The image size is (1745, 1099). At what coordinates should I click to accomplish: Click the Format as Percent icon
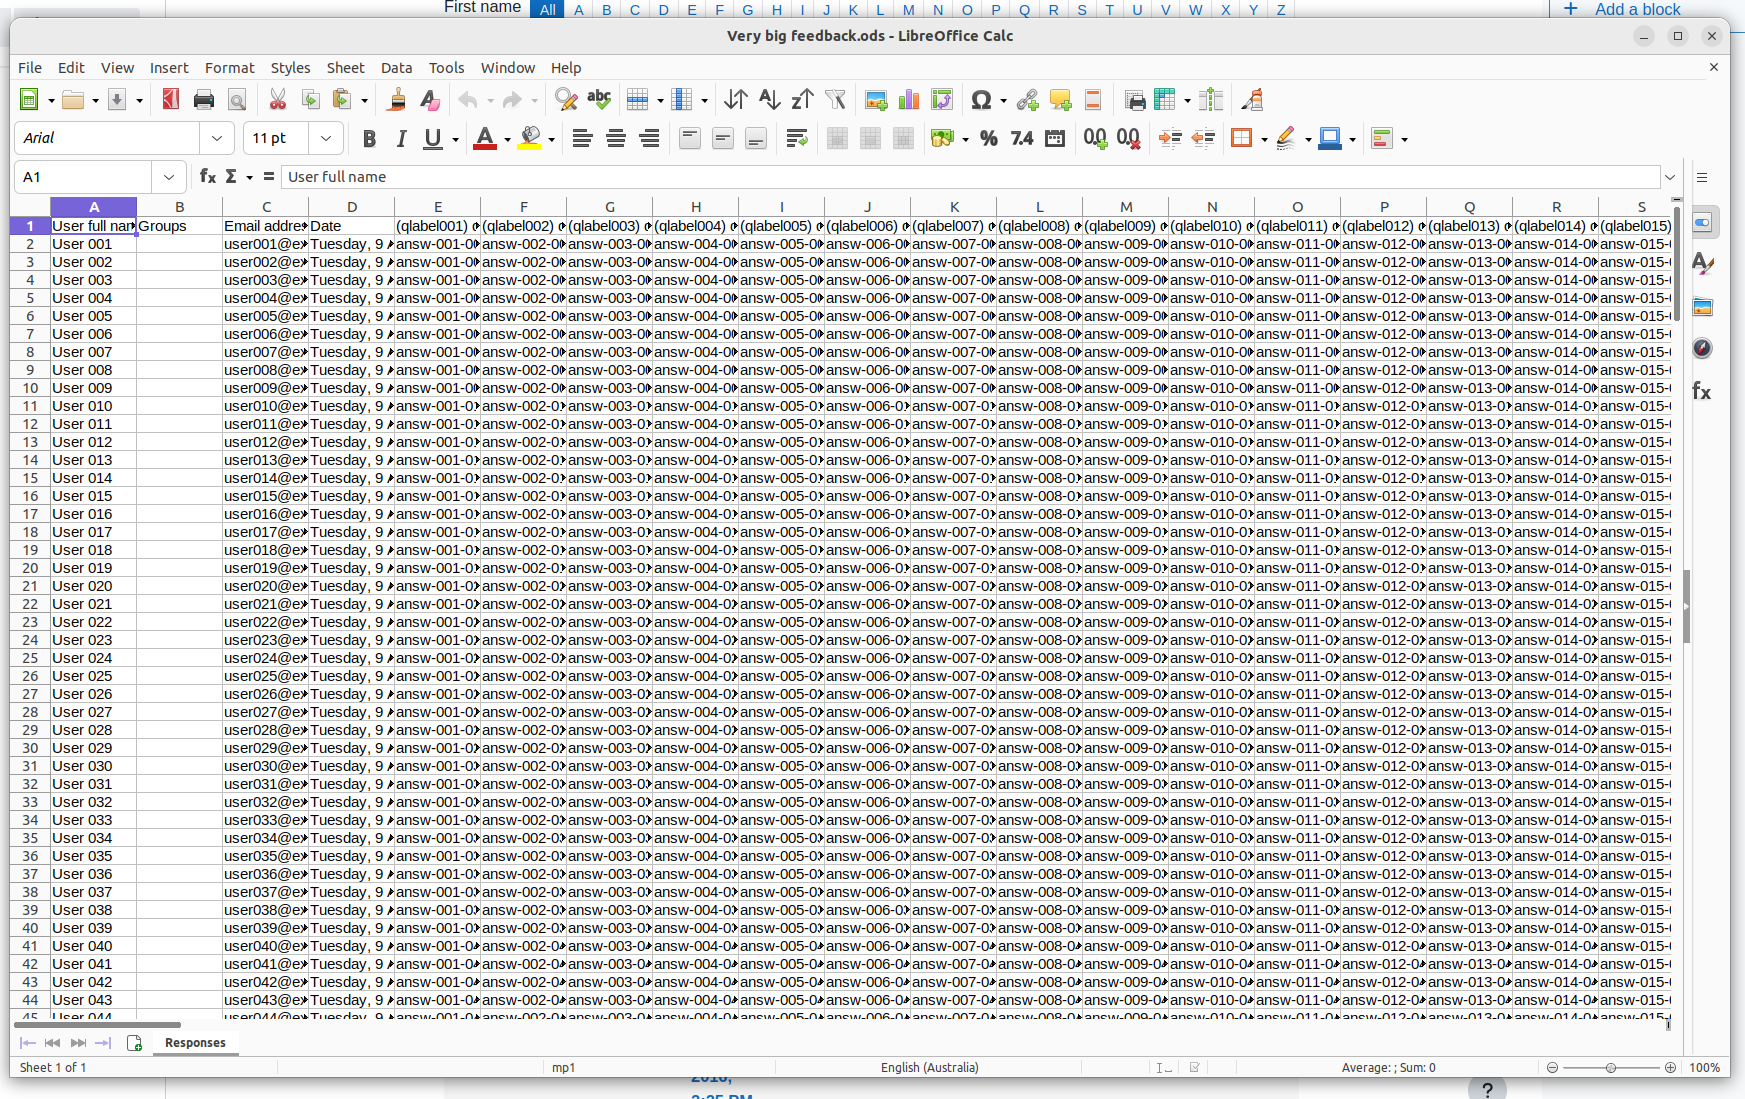pos(989,139)
